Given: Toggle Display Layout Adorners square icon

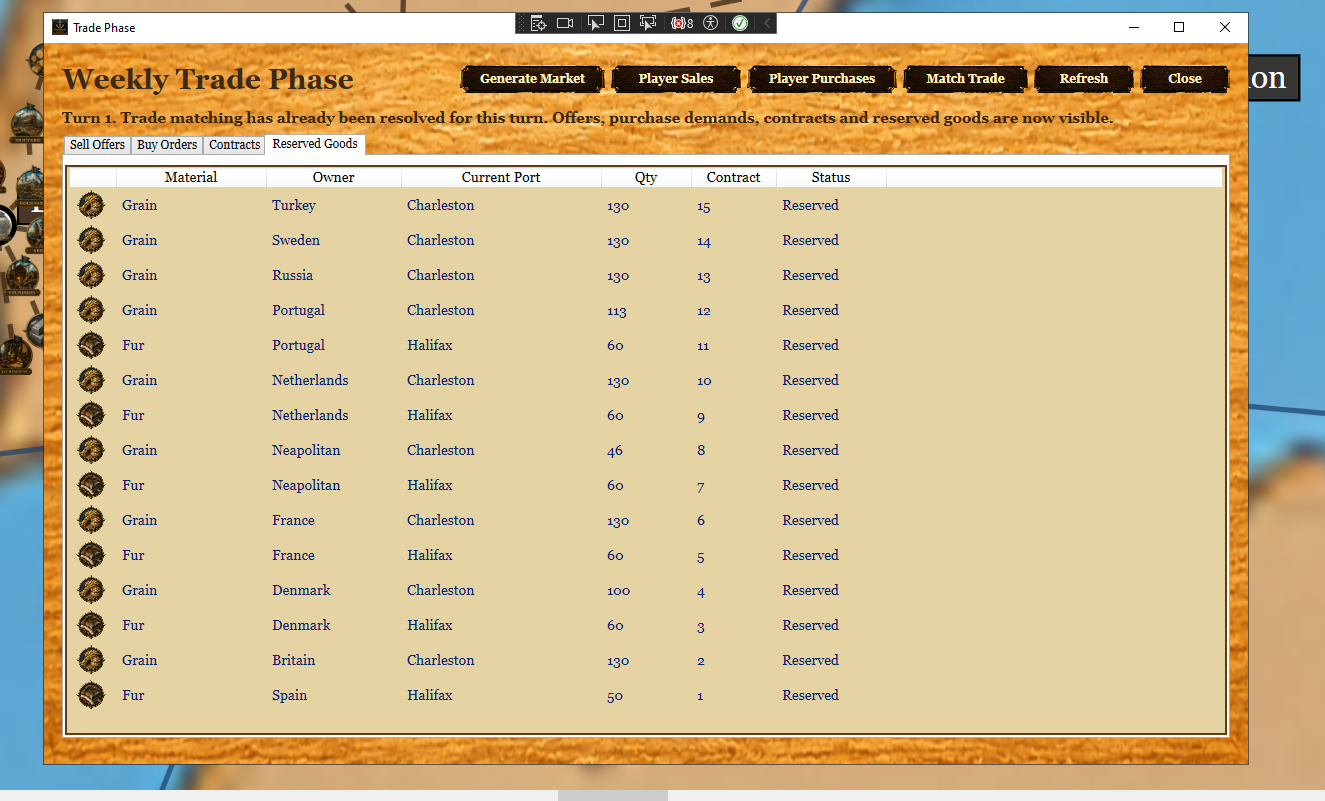Looking at the screenshot, I should [622, 23].
